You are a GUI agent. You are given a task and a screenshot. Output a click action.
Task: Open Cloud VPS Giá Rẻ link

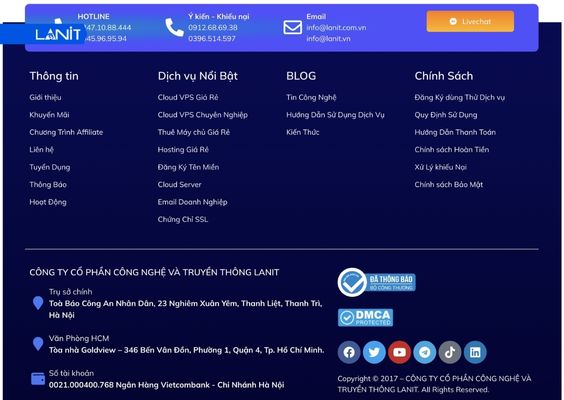tap(188, 97)
